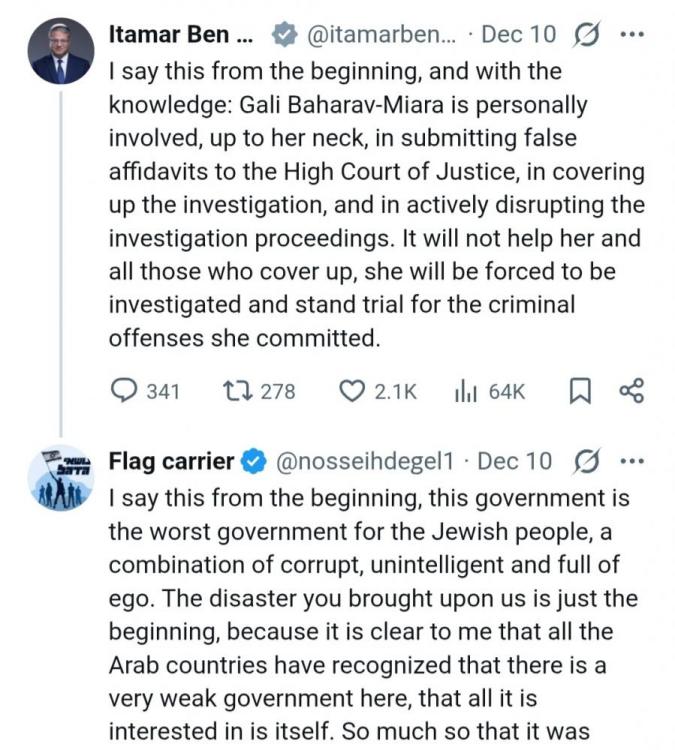This screenshot has width=675, height=750.
Task: View analytics showing 64K views
Action: (x=464, y=392)
